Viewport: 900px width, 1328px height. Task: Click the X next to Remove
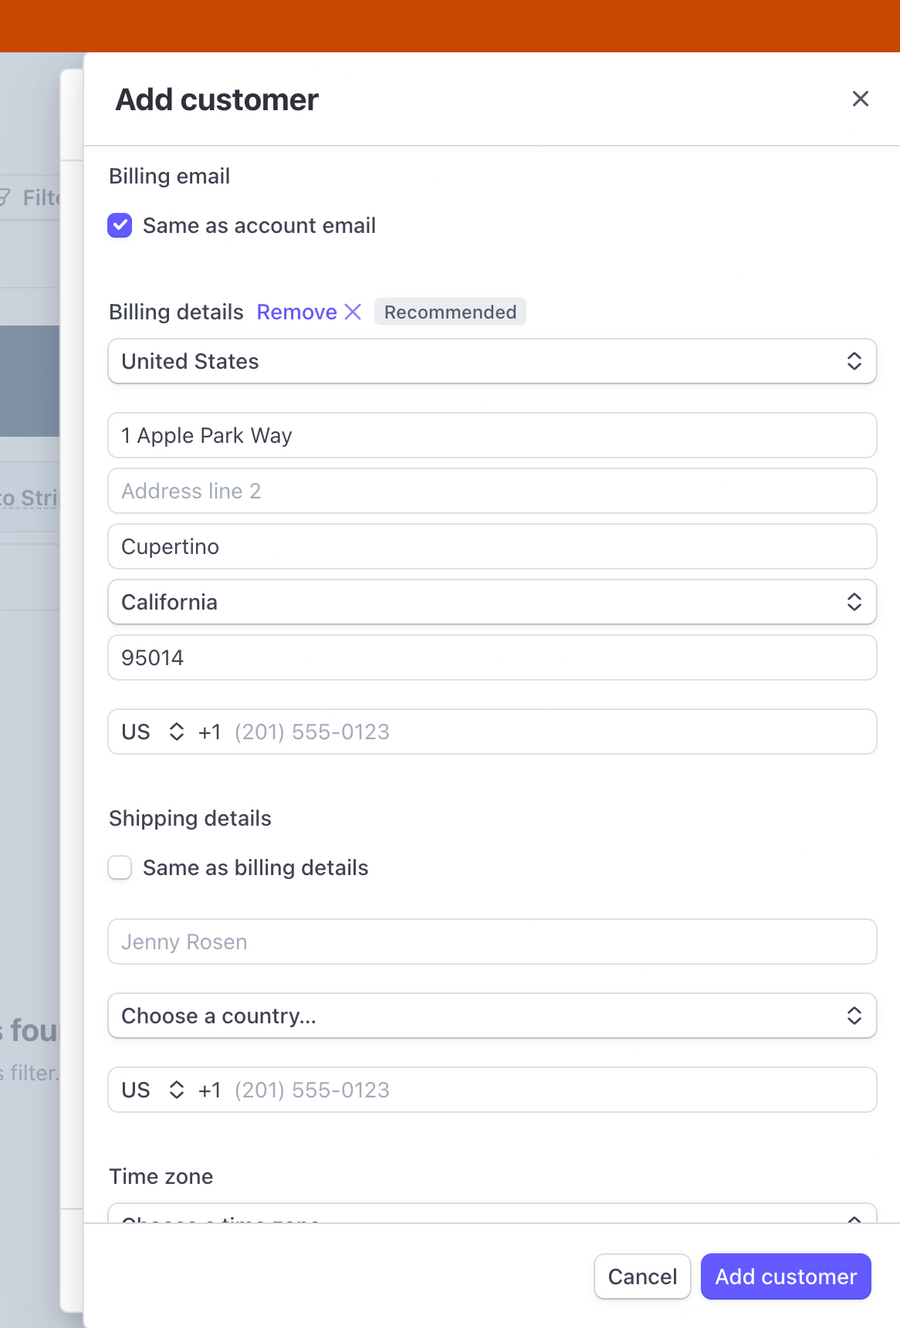tap(352, 311)
